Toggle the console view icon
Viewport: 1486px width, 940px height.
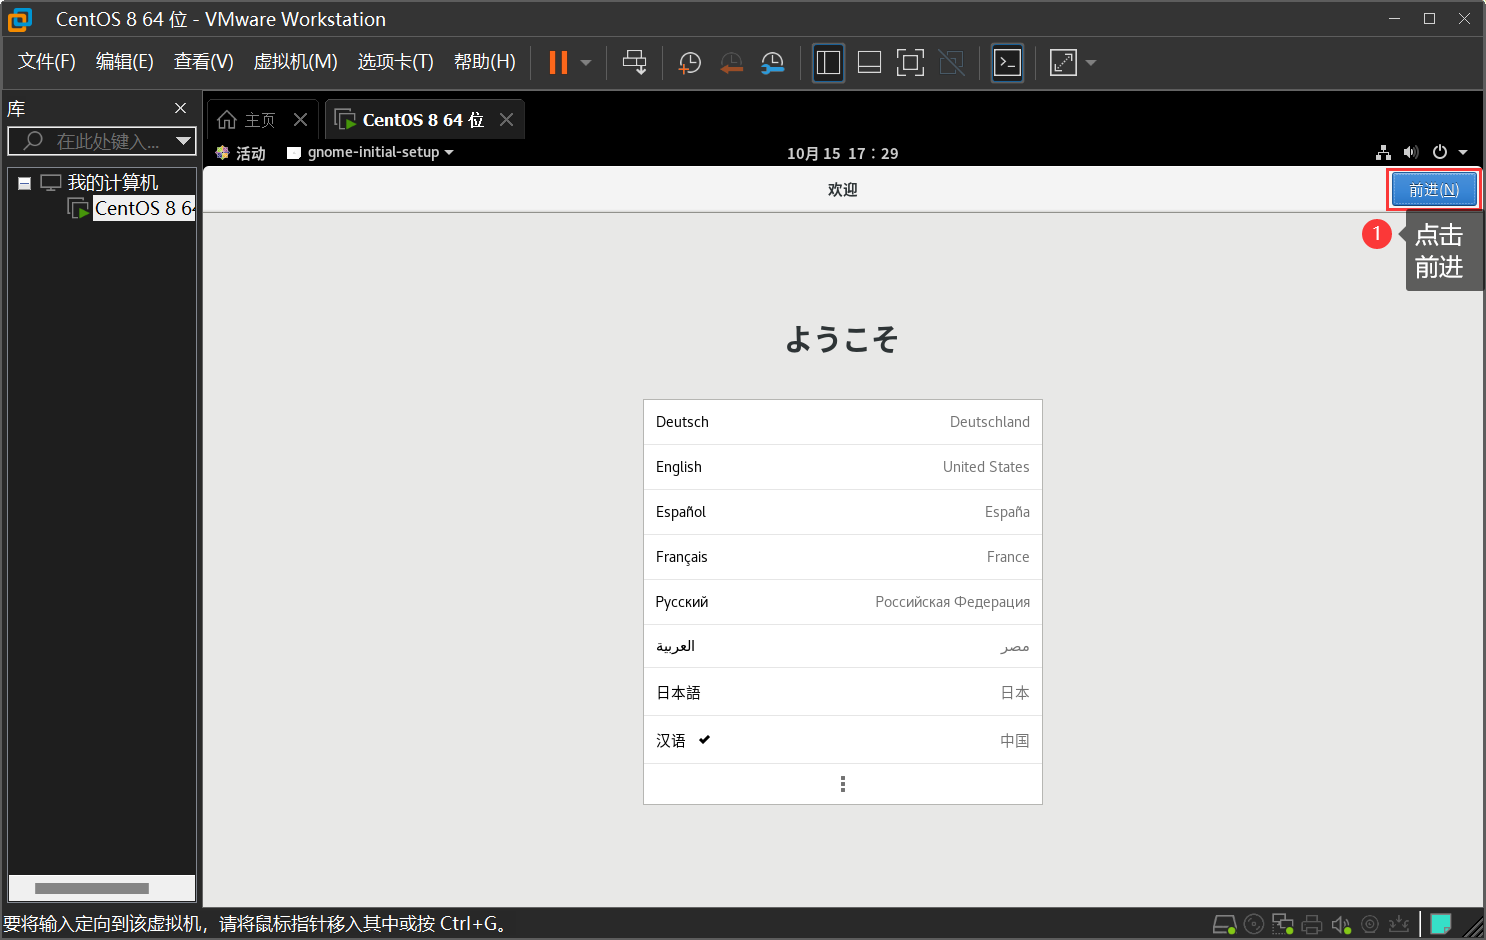click(1007, 62)
